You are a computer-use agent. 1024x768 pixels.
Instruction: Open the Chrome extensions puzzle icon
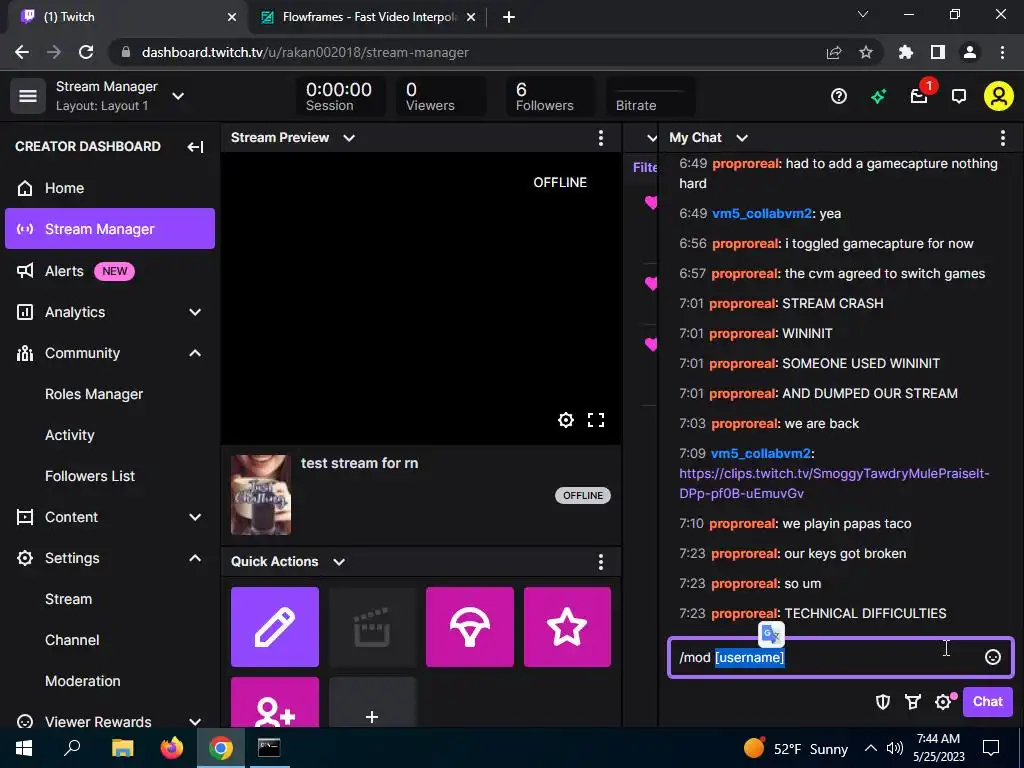(x=906, y=52)
